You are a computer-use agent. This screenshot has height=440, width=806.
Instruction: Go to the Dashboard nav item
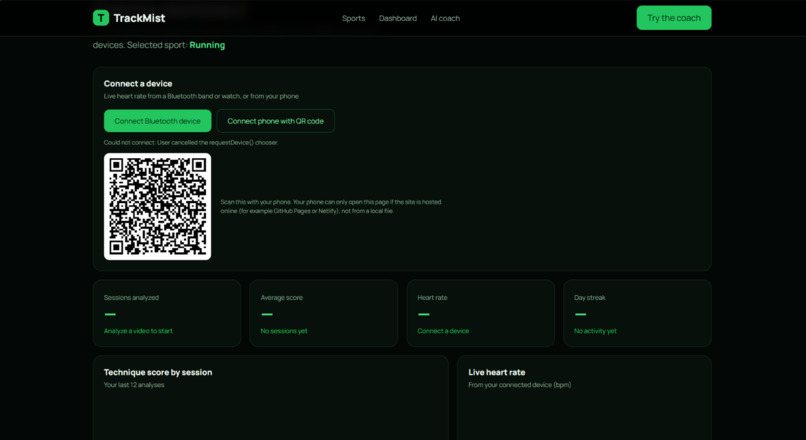[398, 18]
